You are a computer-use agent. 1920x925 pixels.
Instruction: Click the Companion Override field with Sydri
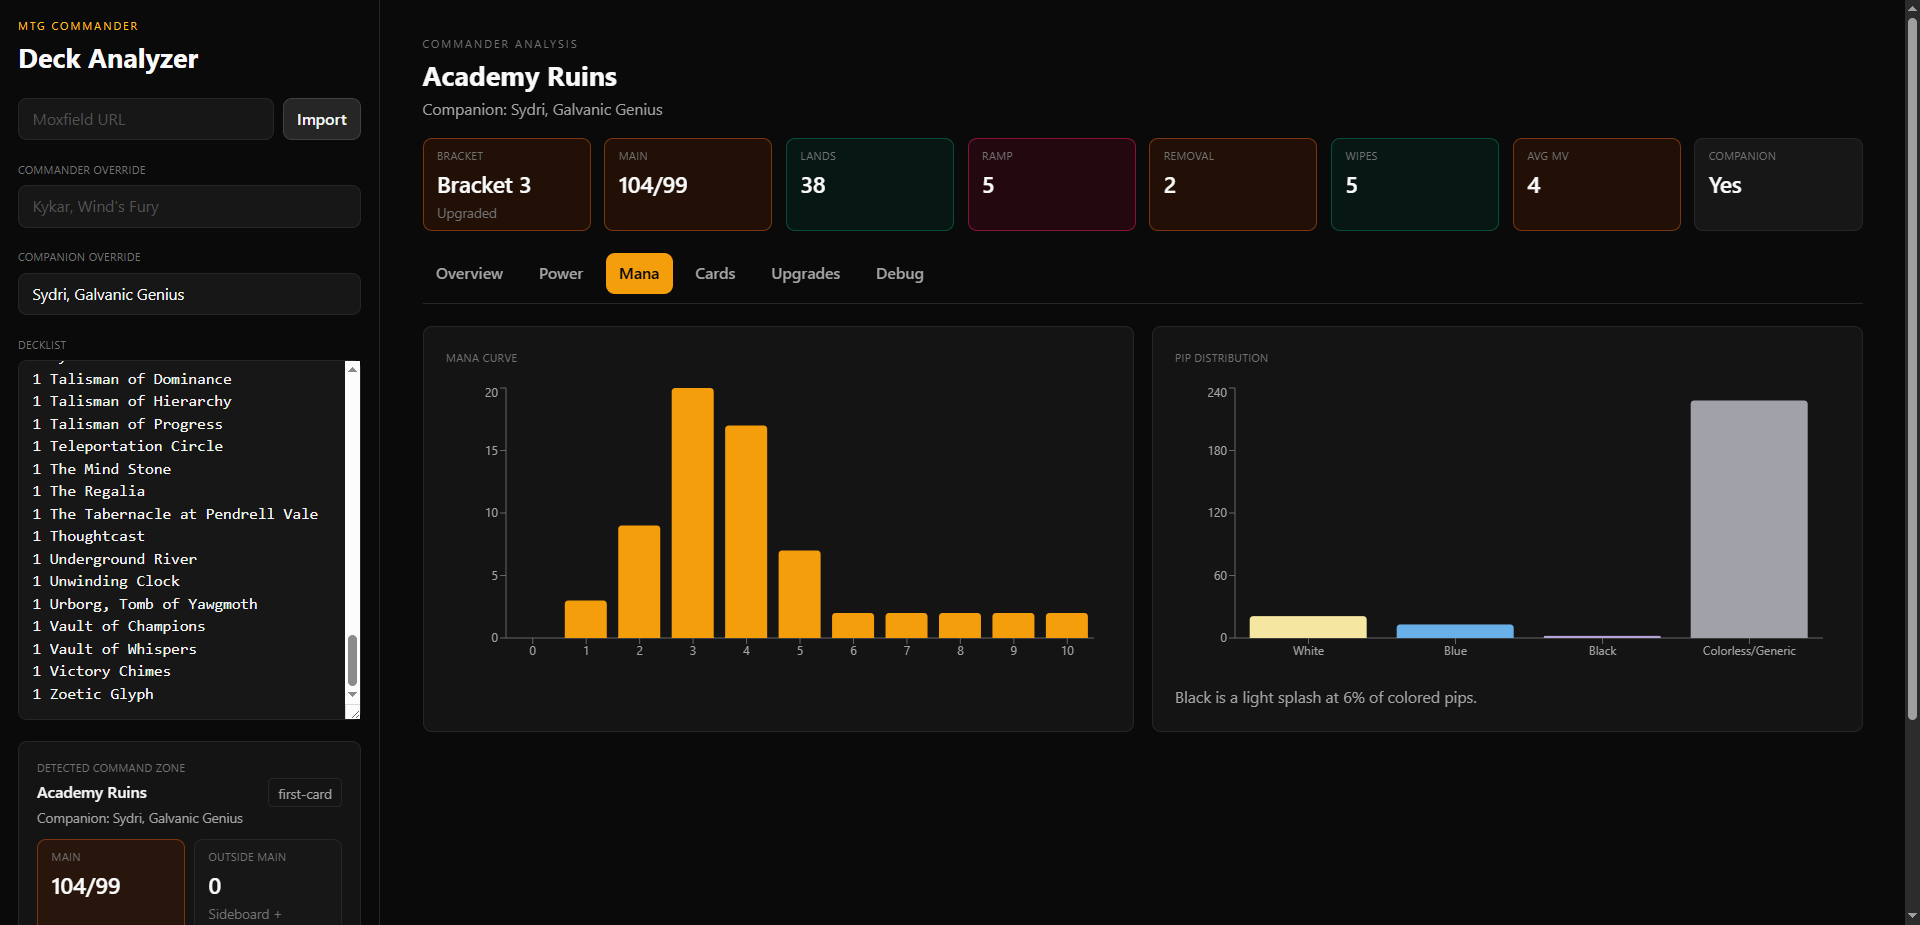(x=189, y=294)
